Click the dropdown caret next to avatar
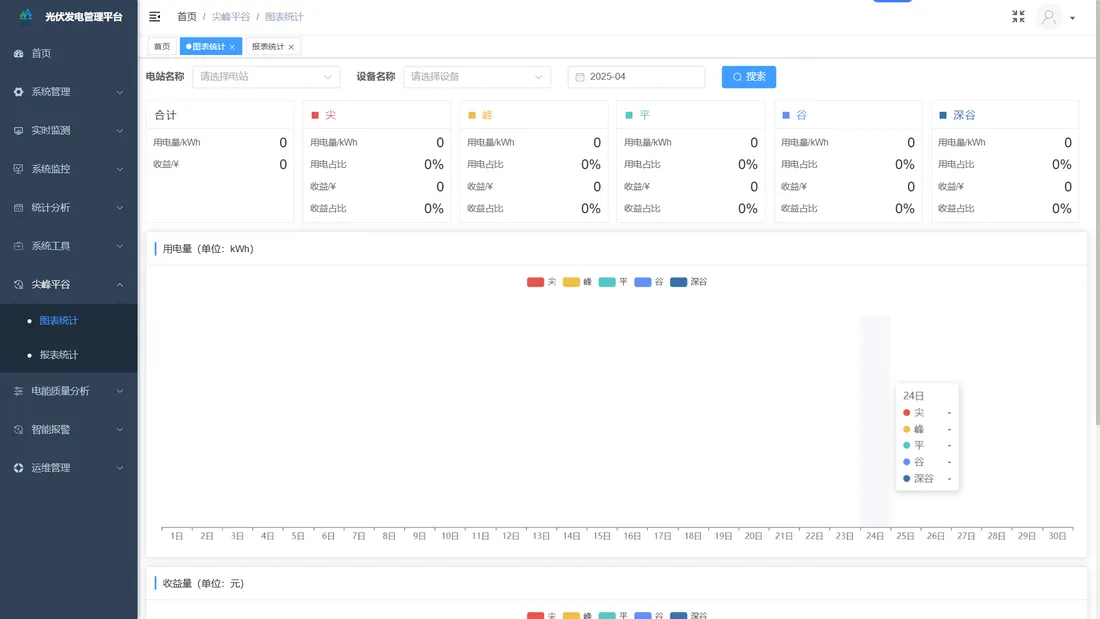Viewport: 1100px width, 619px height. pyautogui.click(x=1073, y=18)
